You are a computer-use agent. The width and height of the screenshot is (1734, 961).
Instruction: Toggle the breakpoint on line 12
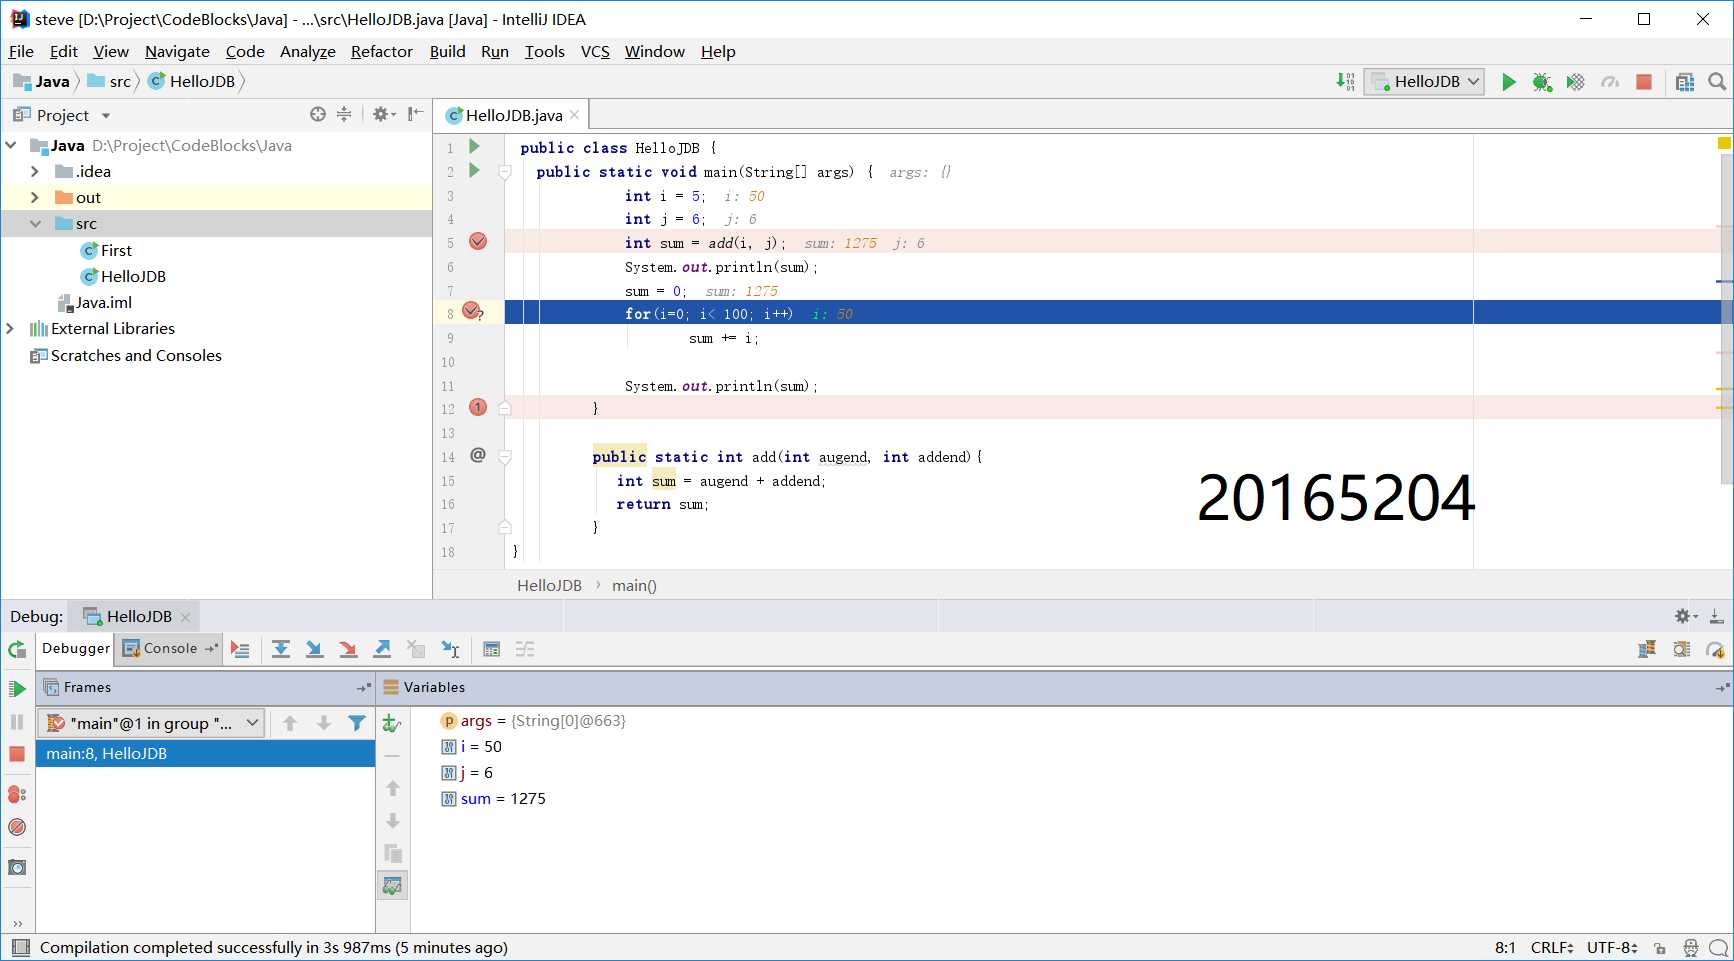[x=478, y=407]
